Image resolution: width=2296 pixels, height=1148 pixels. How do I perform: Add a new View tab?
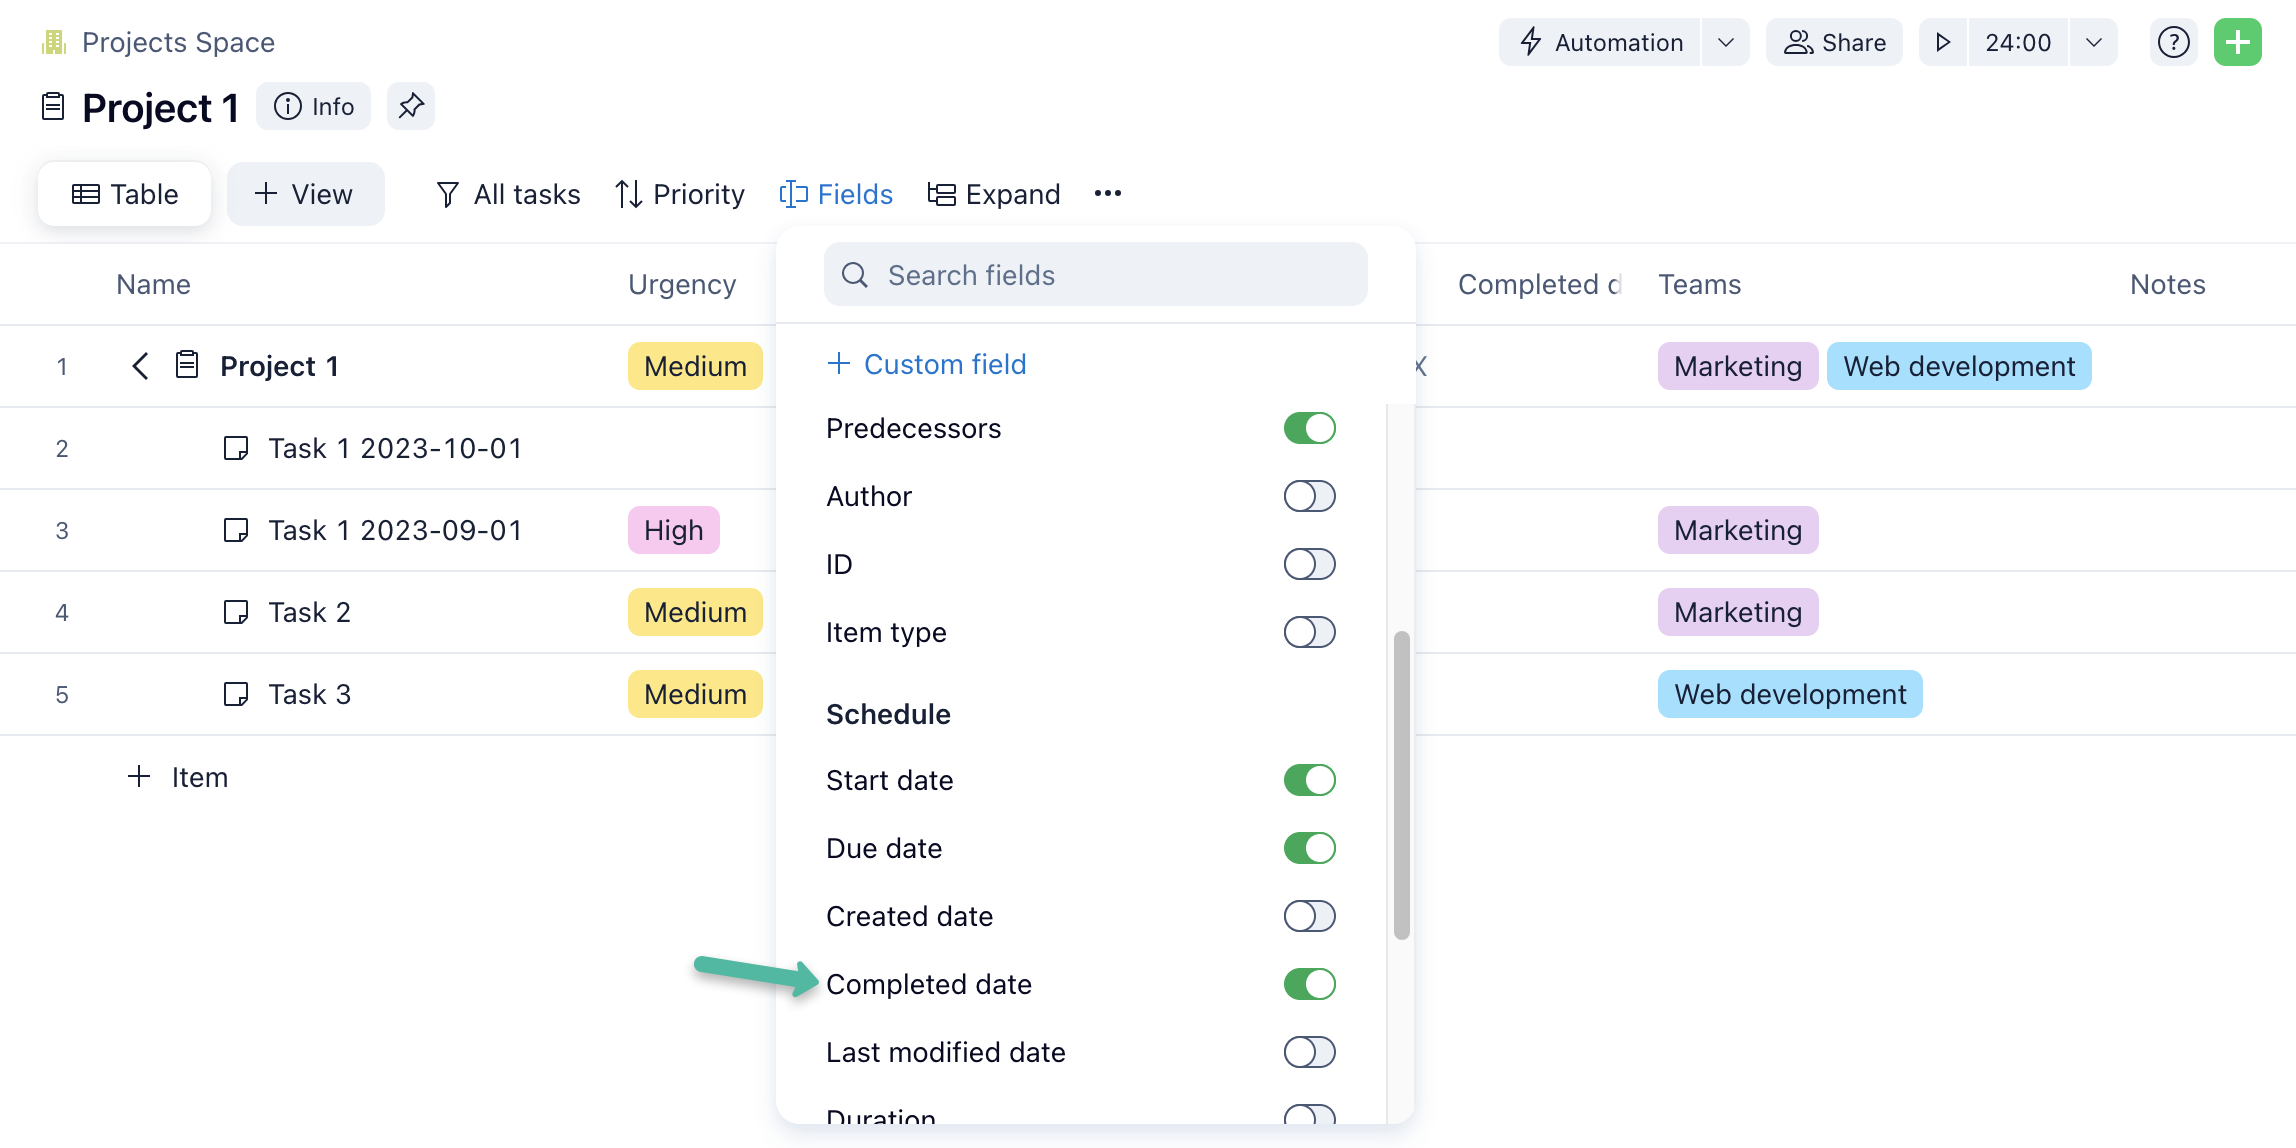(305, 194)
